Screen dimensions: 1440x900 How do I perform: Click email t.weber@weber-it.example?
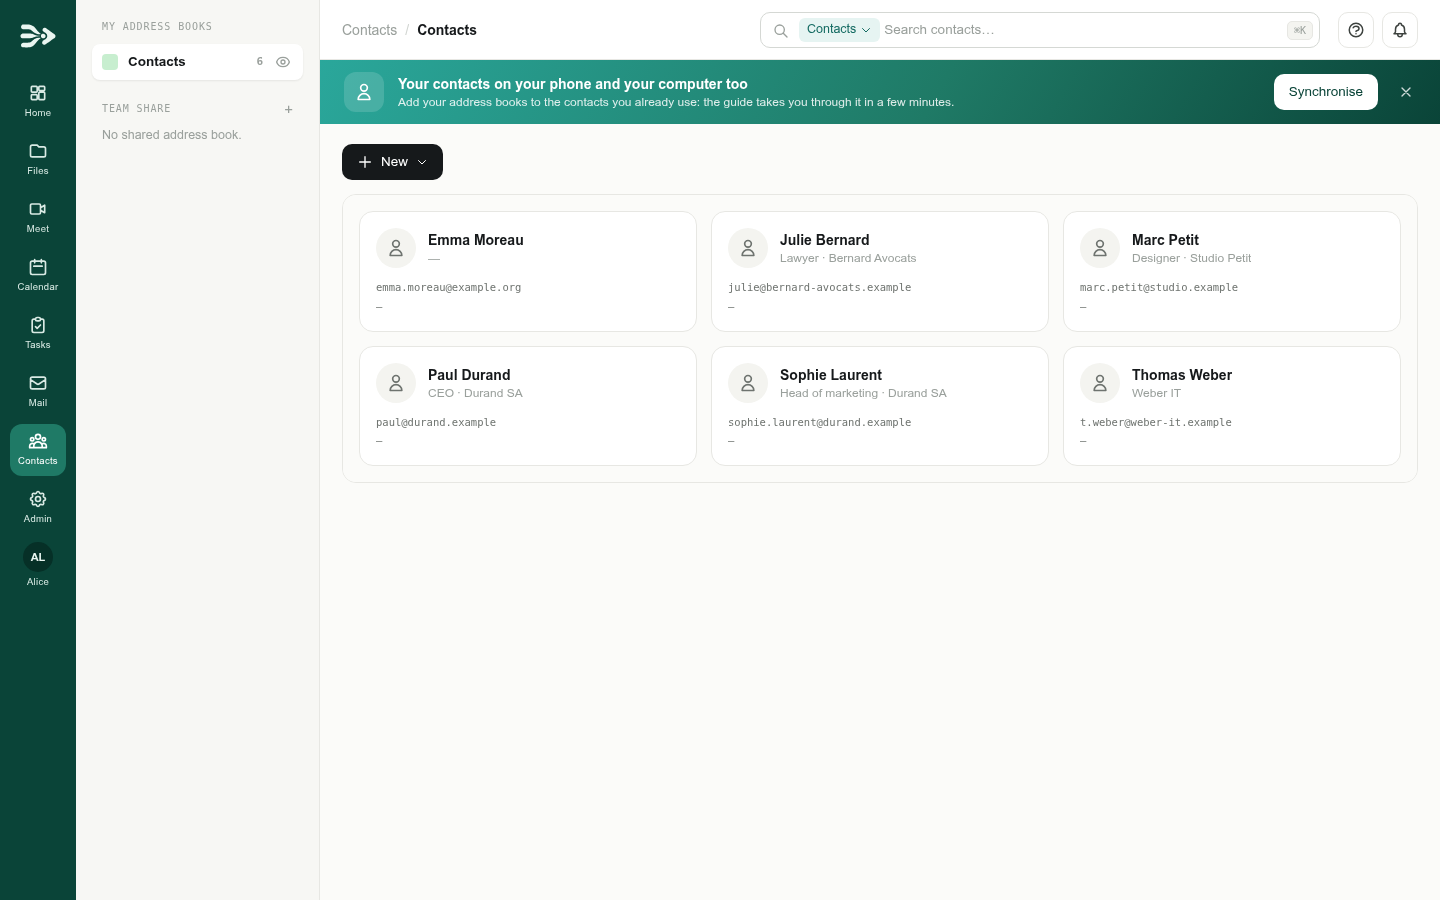(1156, 423)
